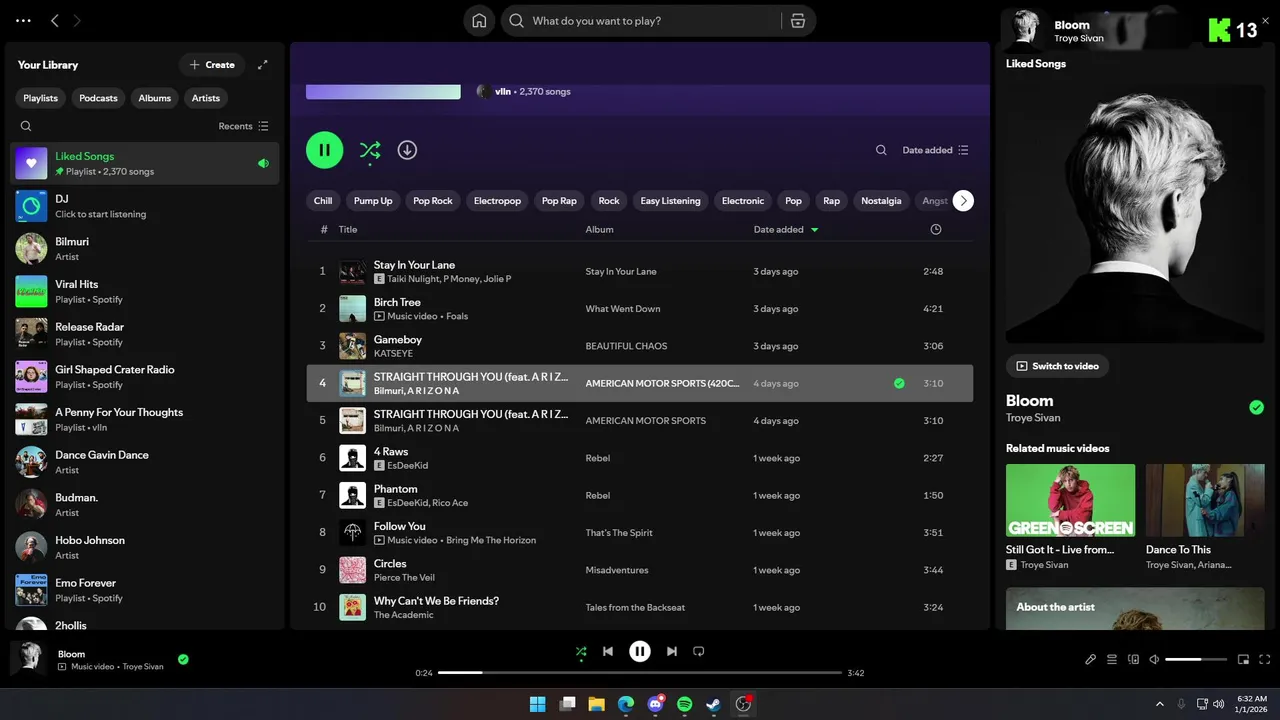Go to the previous track
The width and height of the screenshot is (1280, 720).
coord(608,651)
